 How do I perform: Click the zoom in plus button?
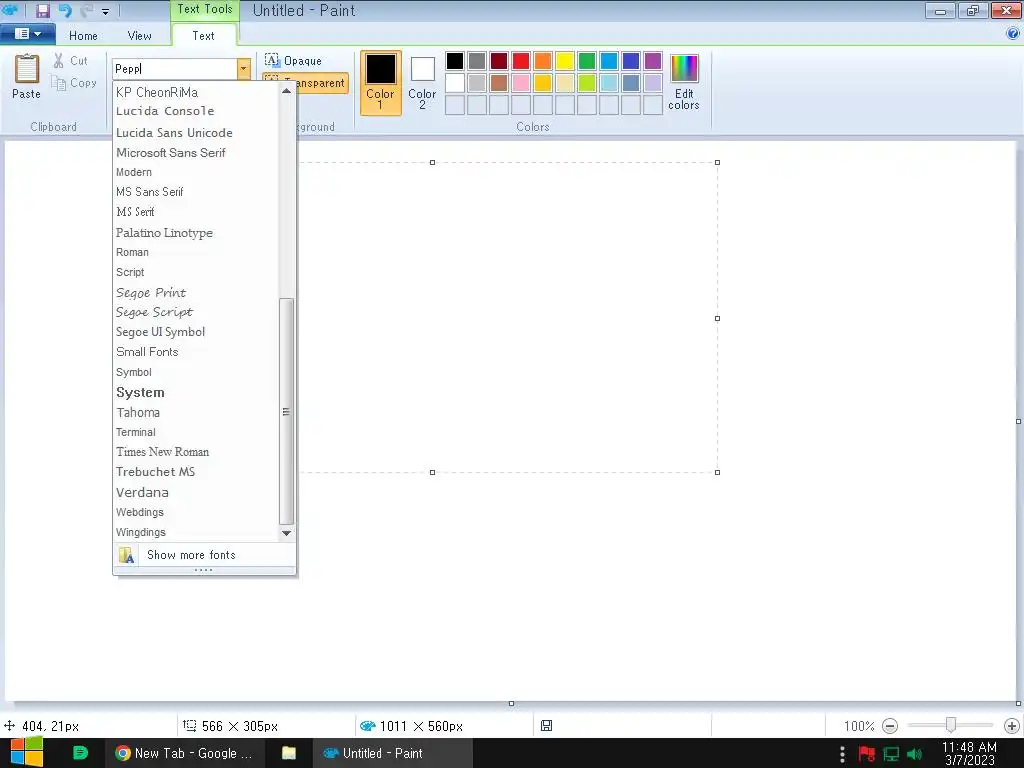pyautogui.click(x=1012, y=726)
